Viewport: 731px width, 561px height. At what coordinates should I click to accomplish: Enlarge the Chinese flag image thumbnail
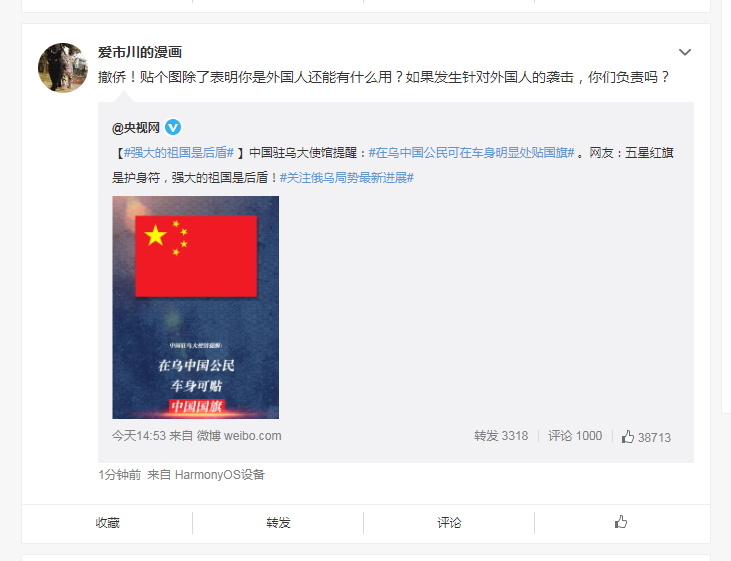pyautogui.click(x=195, y=307)
